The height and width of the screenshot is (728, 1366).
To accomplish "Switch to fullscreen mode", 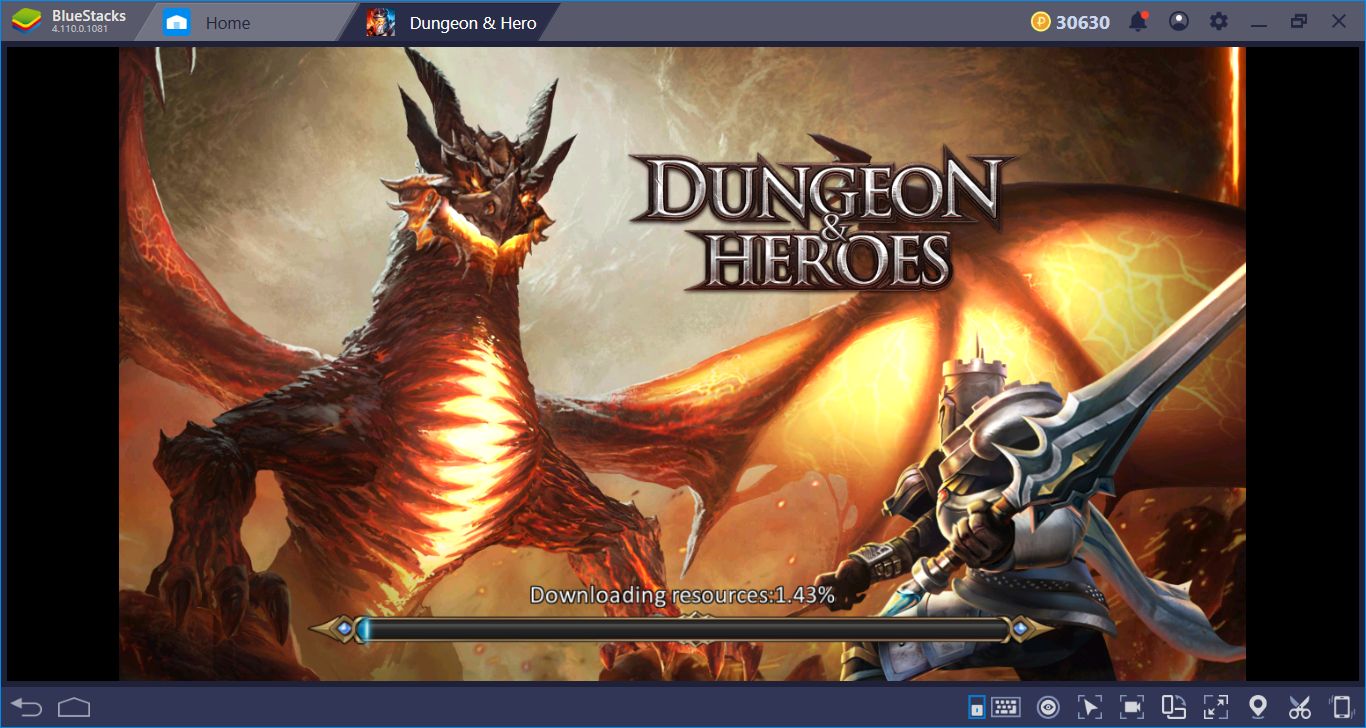I will (x=1215, y=707).
